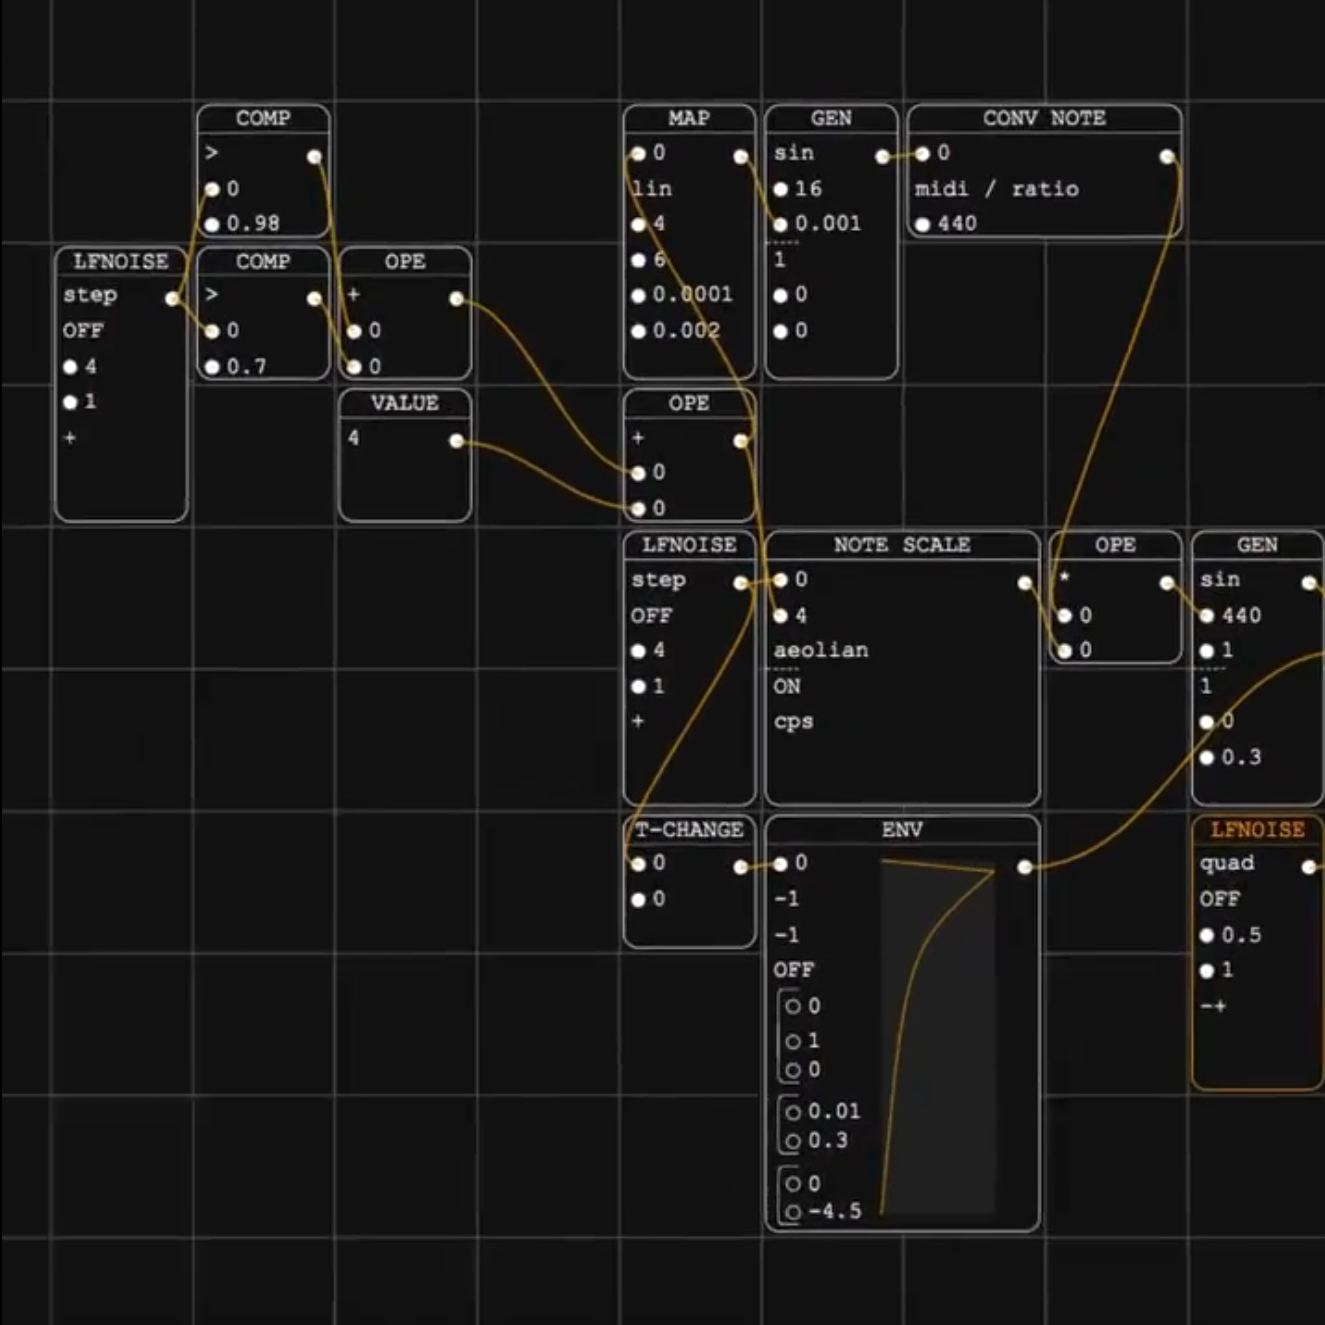This screenshot has height=1325, width=1325.
Task: Click the -4.5 value field in ENV
Action: pos(834,1211)
